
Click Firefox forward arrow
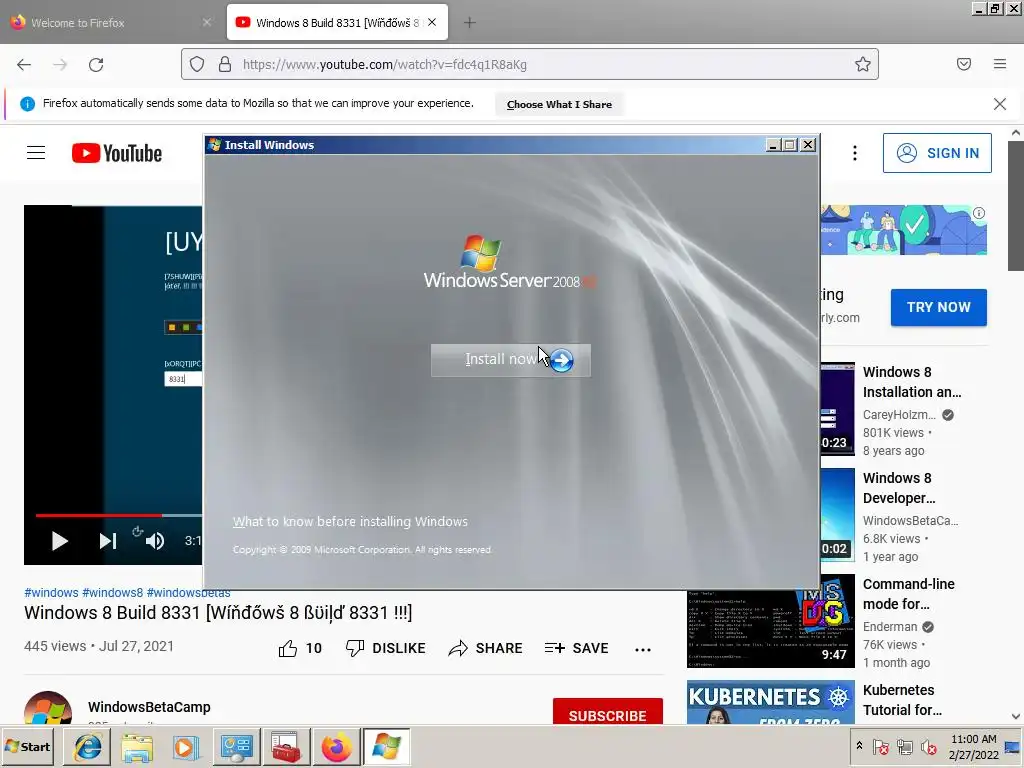coord(60,65)
